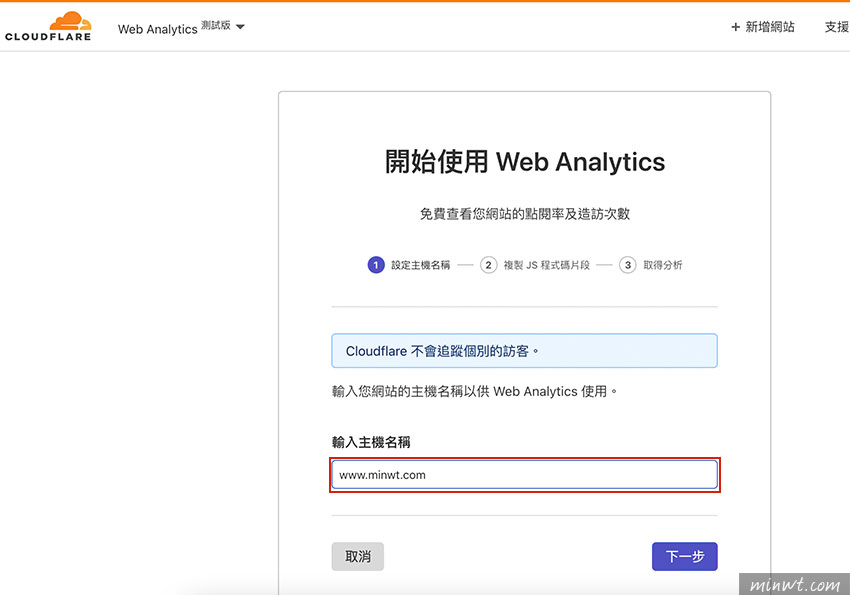This screenshot has width=850, height=595.
Task: Click the 測試版 beta badge
Action: pyautogui.click(x=216, y=25)
